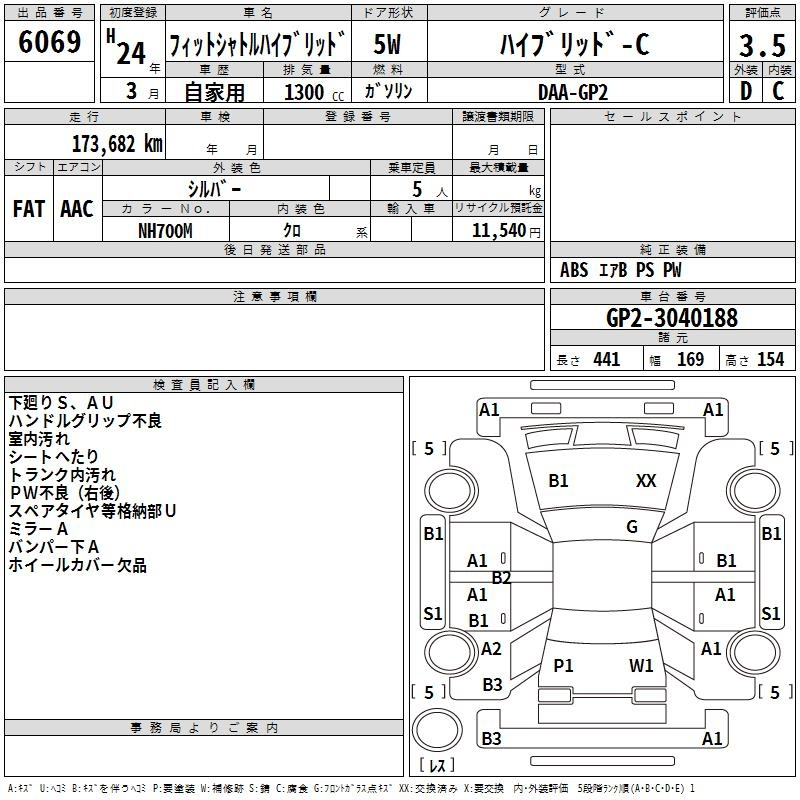The width and height of the screenshot is (800, 800).
Task: Select the 自家用 vehicle history value
Action: 214,92
